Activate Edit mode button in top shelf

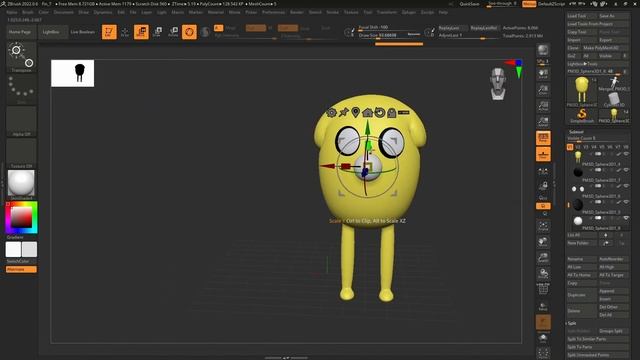109,32
